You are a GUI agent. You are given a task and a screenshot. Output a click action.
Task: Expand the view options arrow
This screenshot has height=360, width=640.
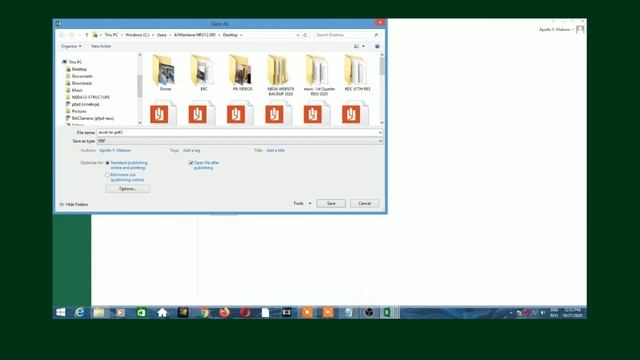[363, 46]
